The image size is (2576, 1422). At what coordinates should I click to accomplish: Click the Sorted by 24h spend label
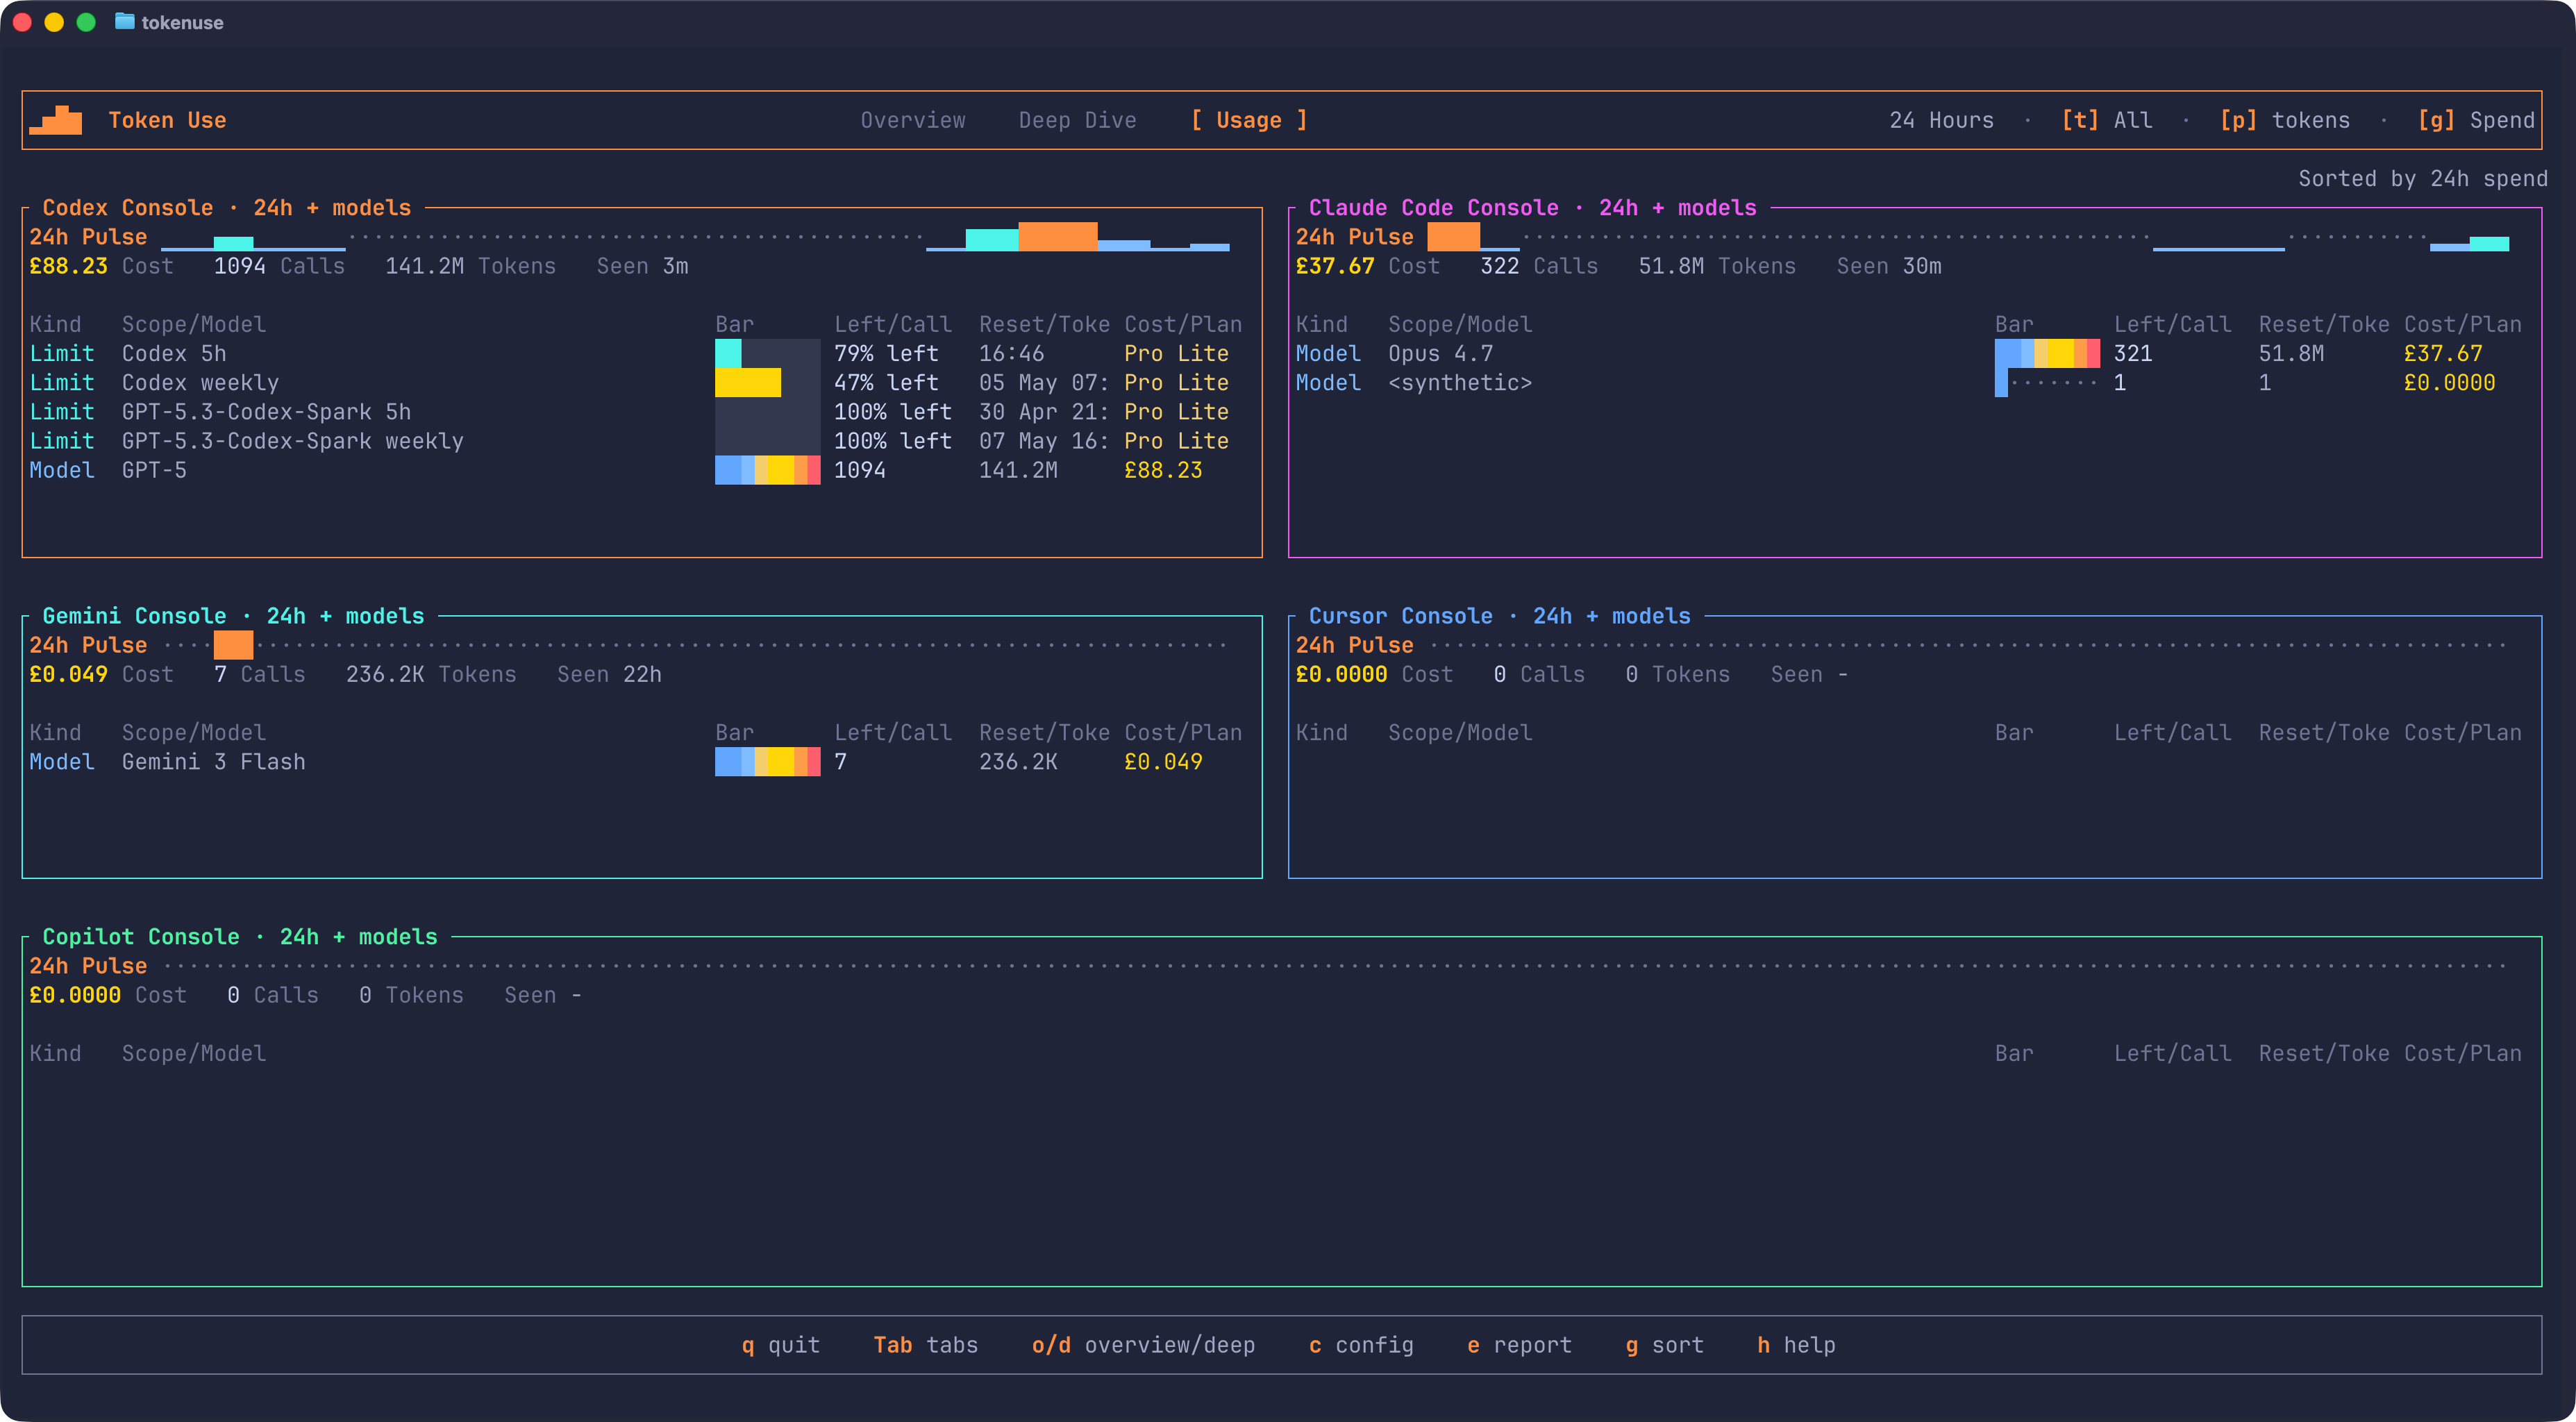click(2422, 178)
